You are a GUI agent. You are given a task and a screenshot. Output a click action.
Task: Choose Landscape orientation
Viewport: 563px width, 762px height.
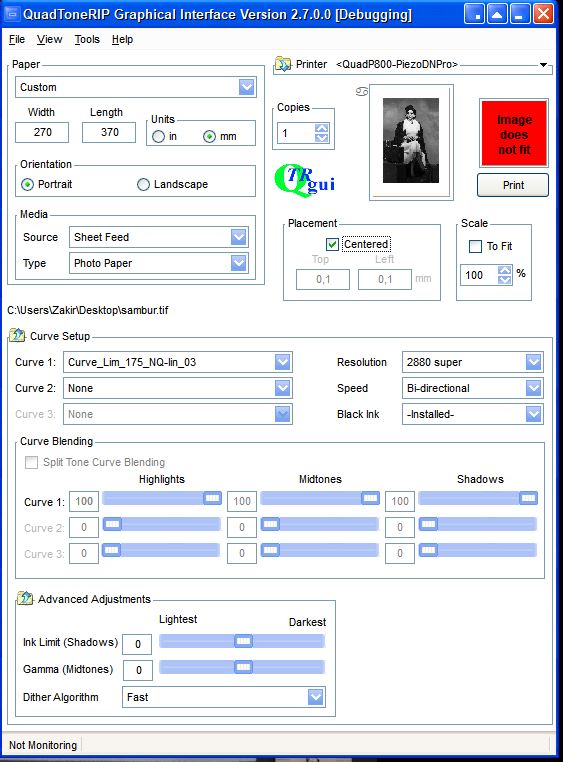143,184
